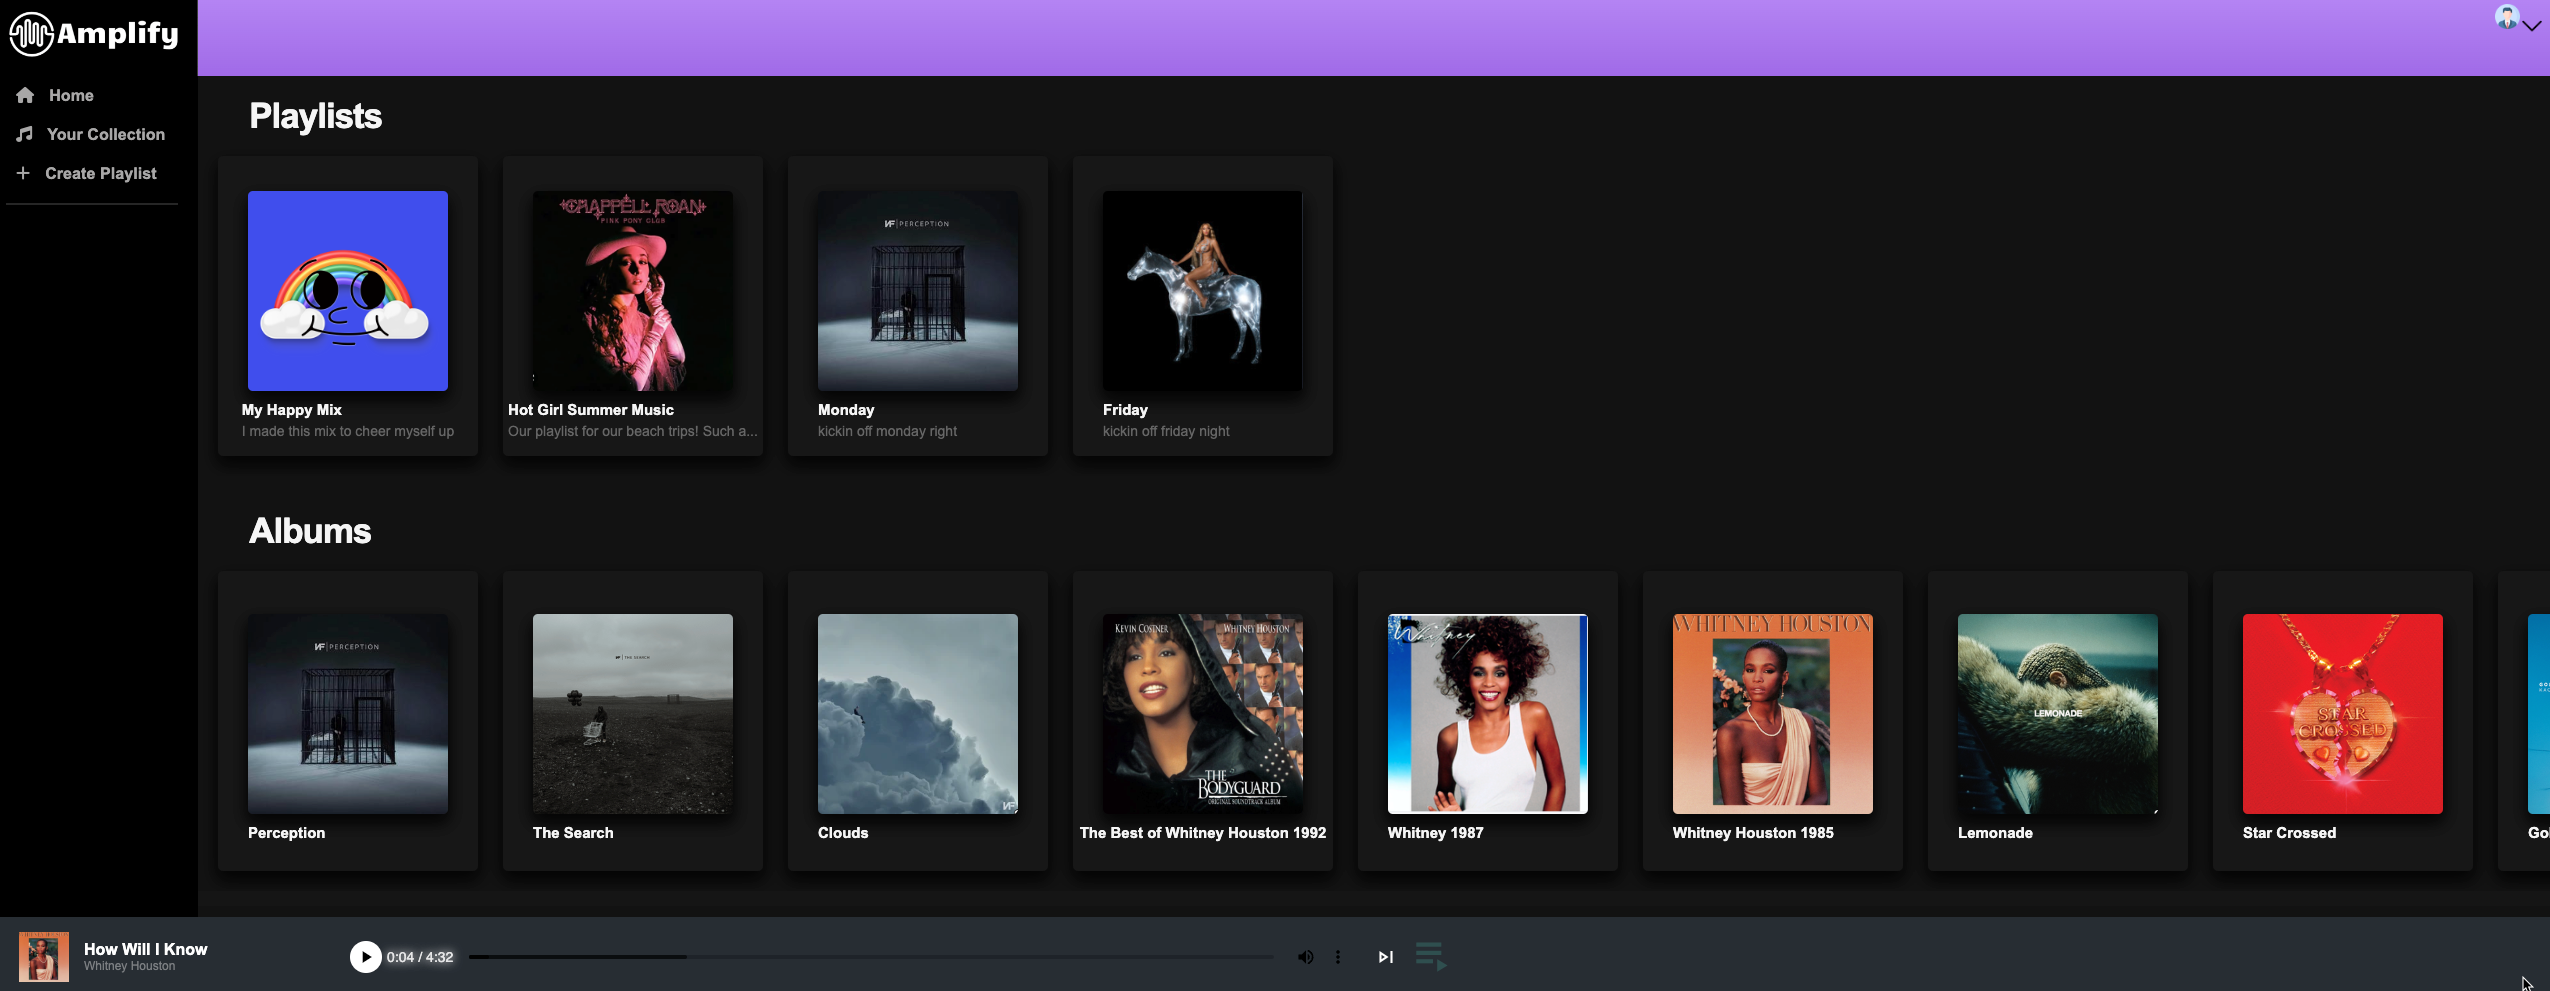Click the Create Playlist plus icon
This screenshot has height=991, width=2550.
(23, 172)
